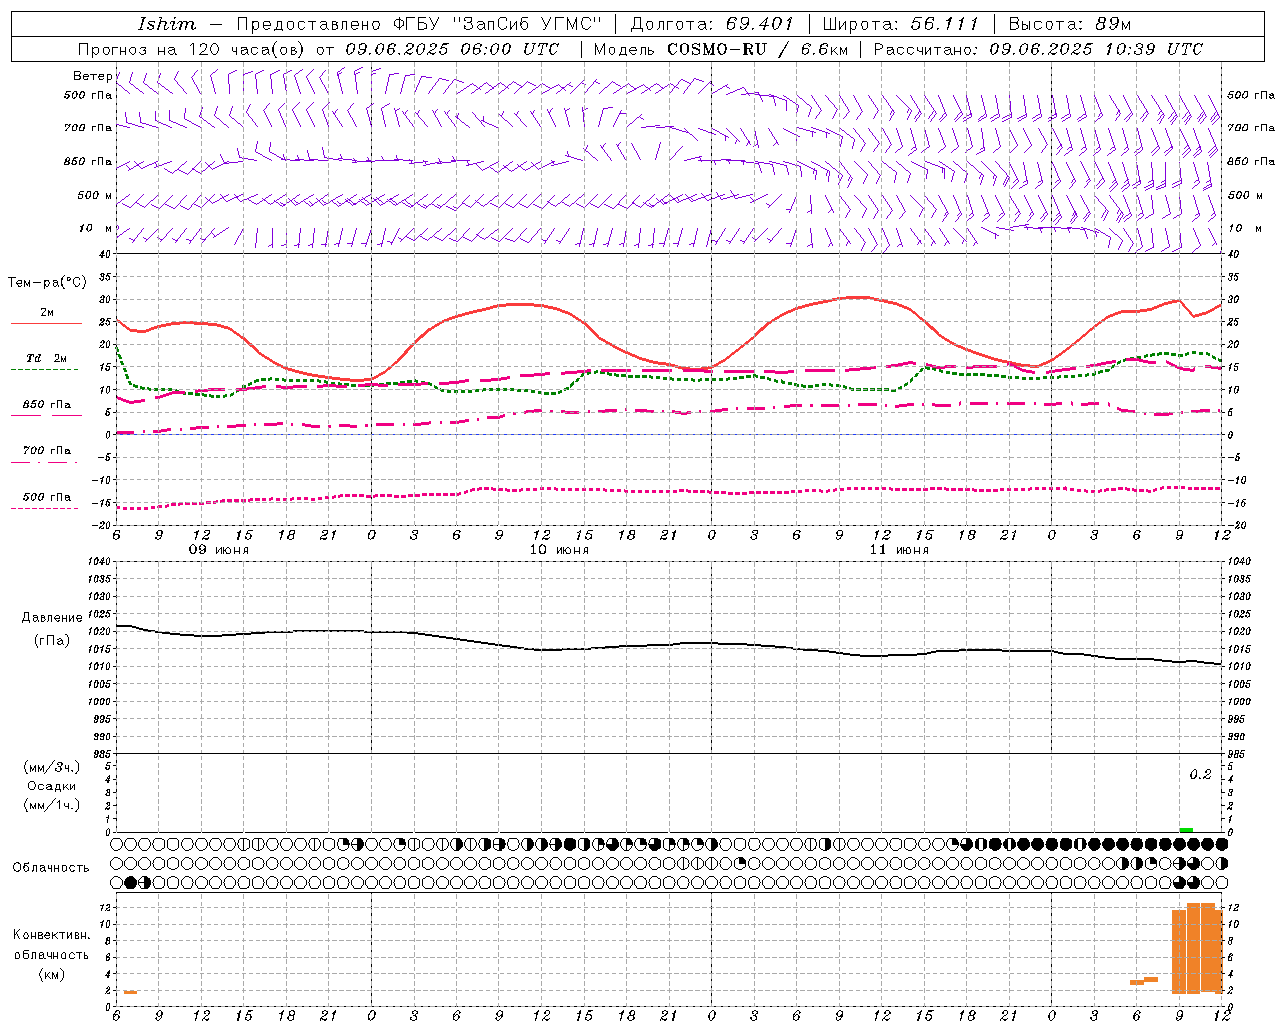Click the "(мм/3ч.)" precipitation unit label
Viewport: 1280px width, 1024px height.
pos(52,767)
